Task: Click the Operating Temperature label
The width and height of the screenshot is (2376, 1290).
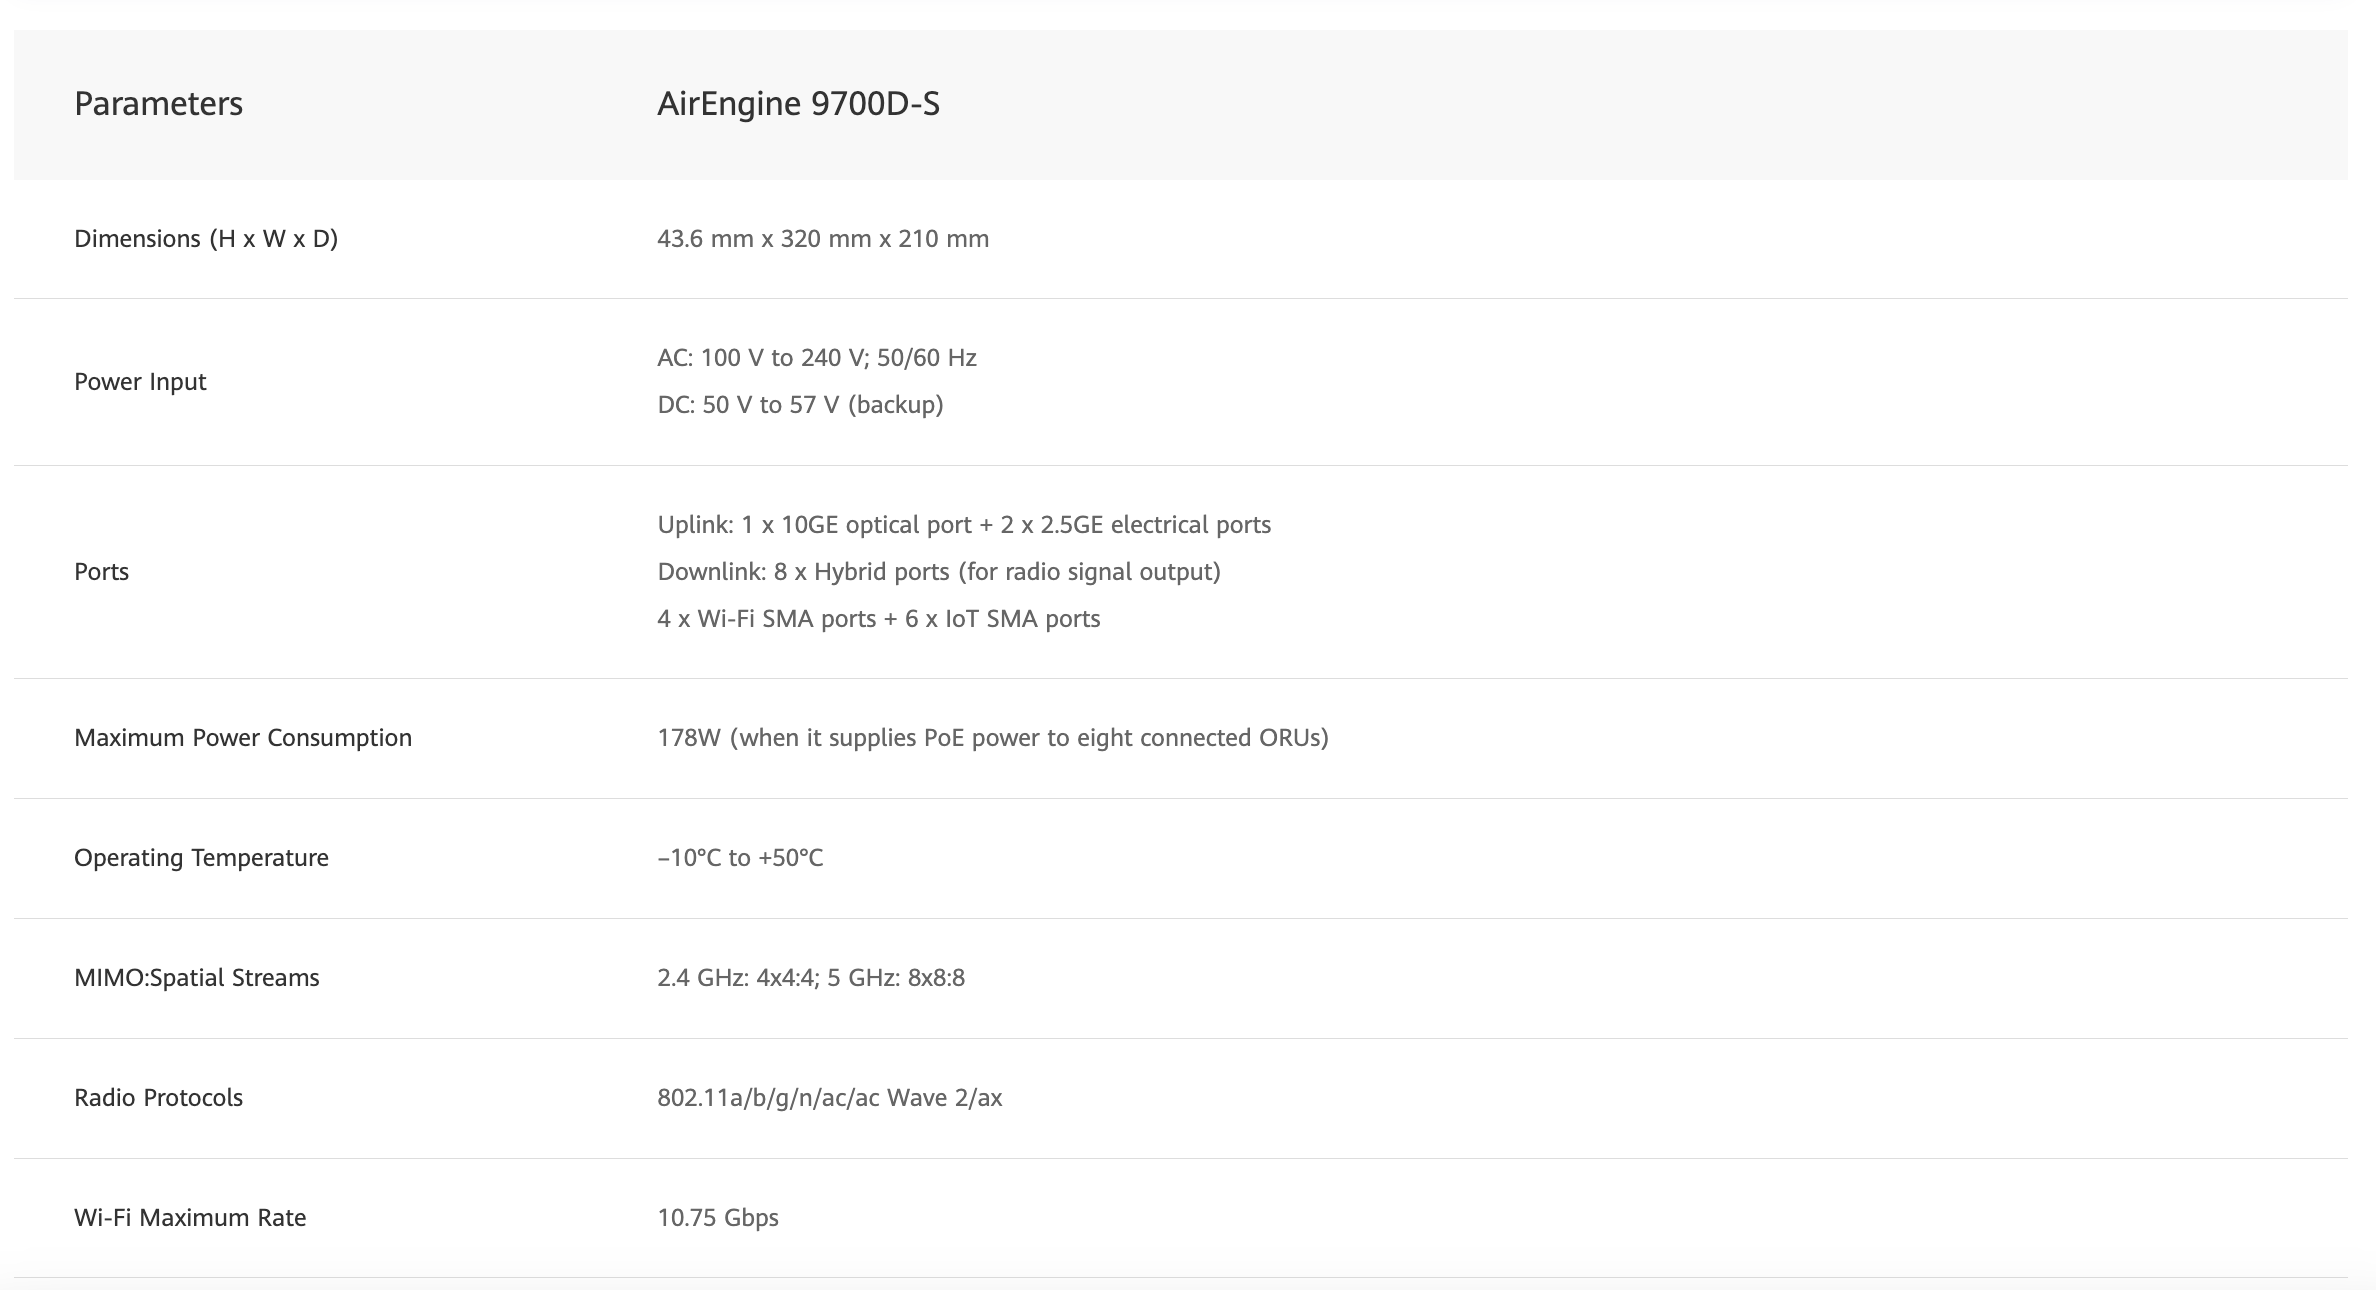Action: point(201,858)
